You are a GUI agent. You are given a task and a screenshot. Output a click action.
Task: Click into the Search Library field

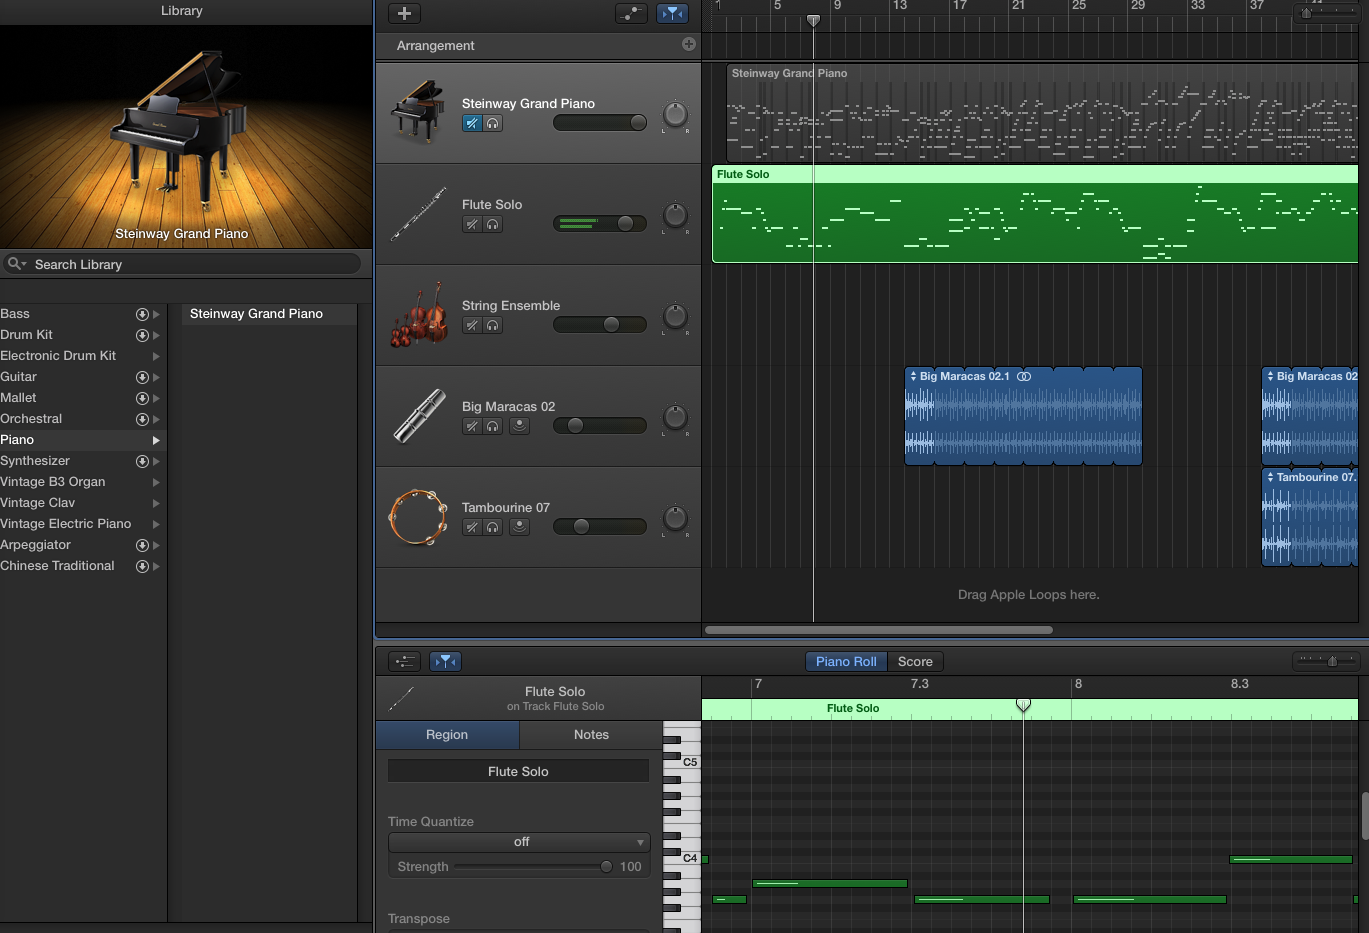182,264
